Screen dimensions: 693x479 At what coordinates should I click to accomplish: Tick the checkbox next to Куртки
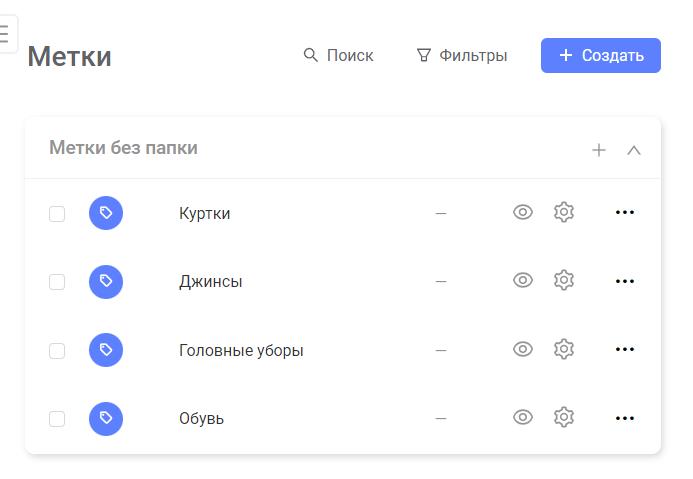pos(57,214)
